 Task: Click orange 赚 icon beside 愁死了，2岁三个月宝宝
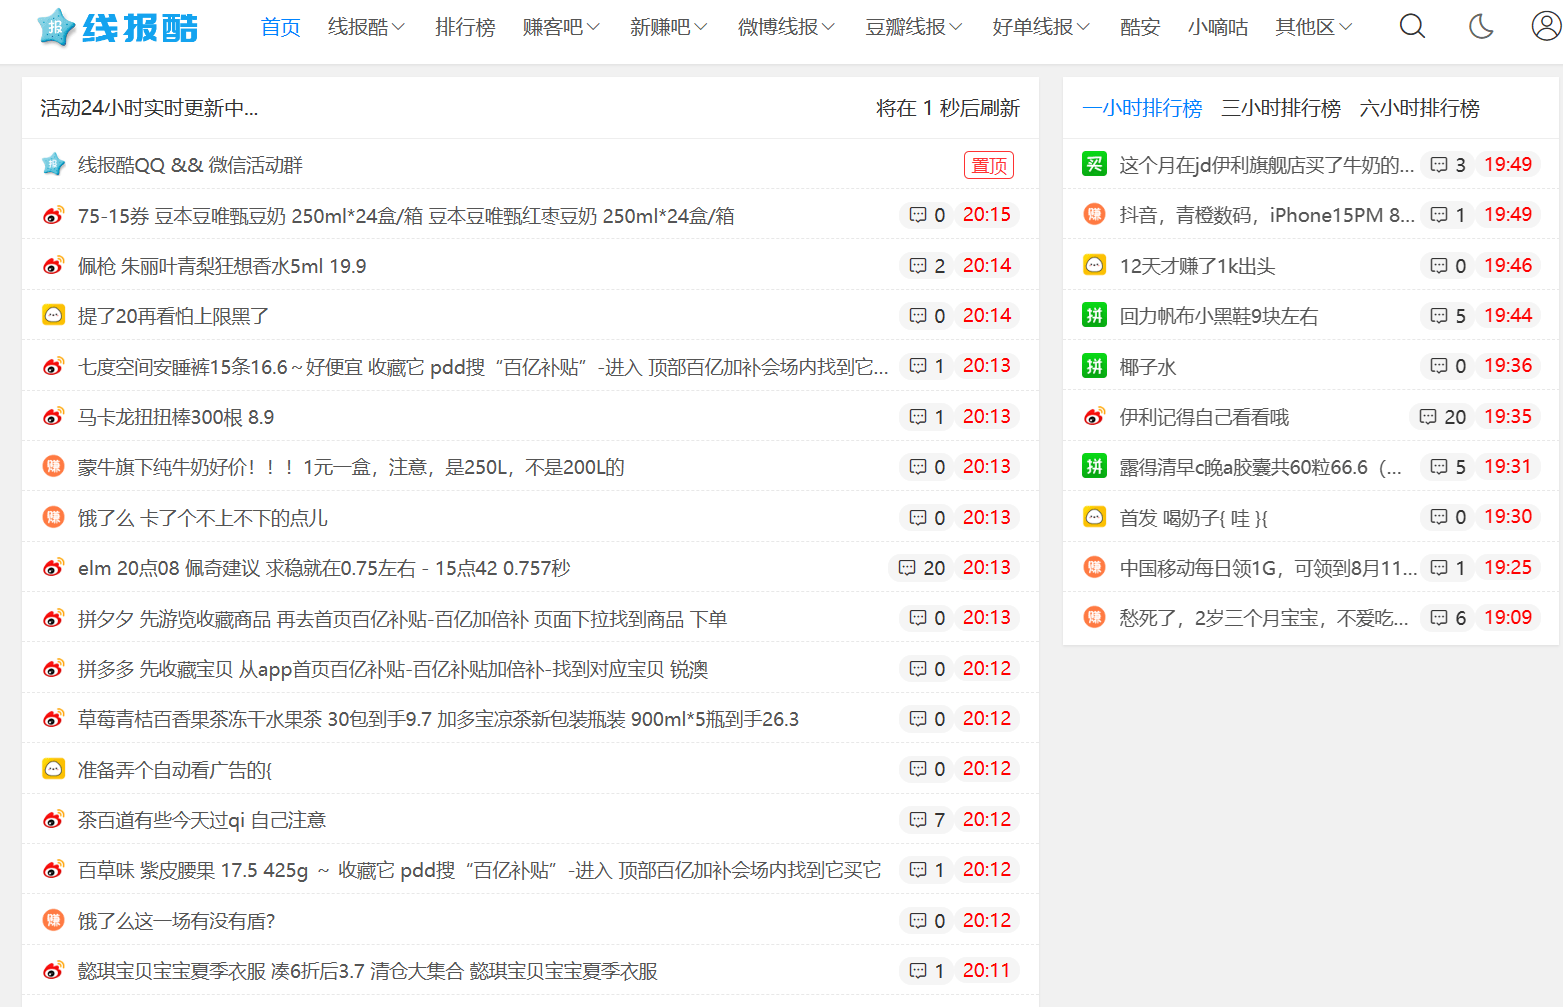1095,617
